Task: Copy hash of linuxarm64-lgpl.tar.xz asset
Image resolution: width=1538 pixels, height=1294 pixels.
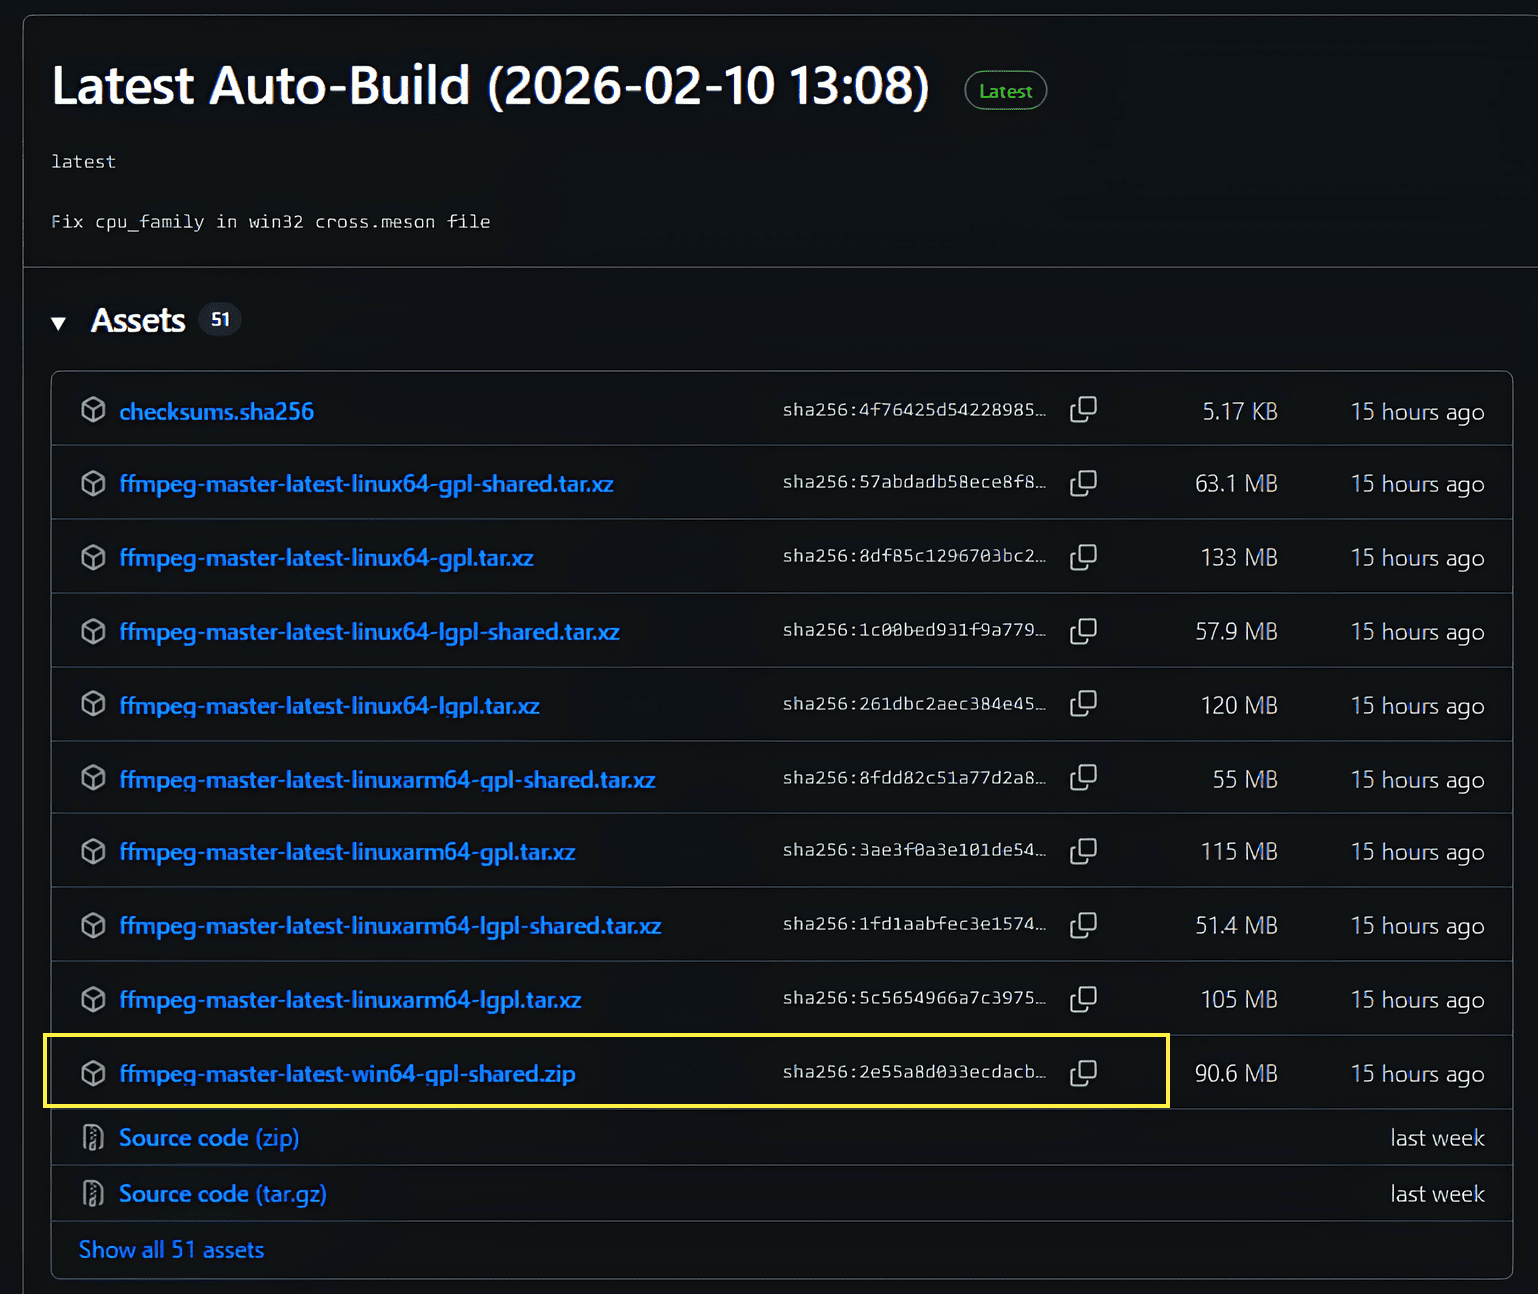Action: (1083, 1000)
